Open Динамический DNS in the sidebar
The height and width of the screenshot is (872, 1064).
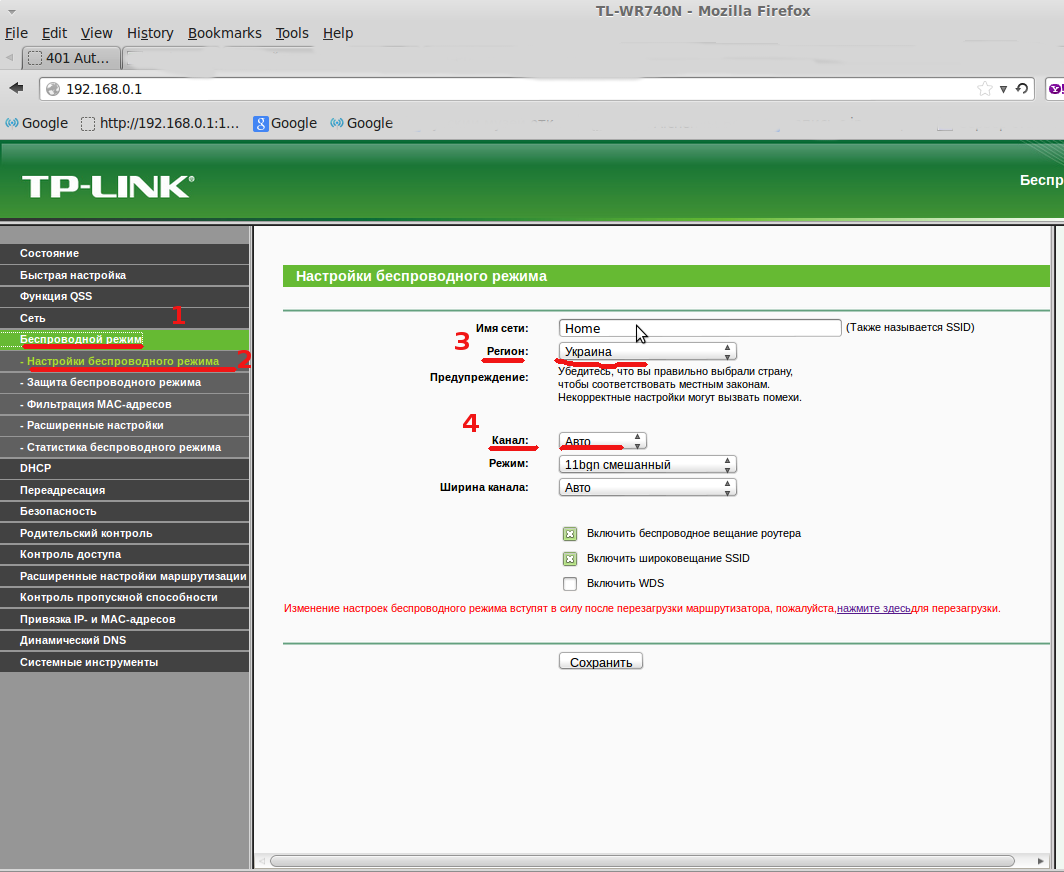(125, 640)
